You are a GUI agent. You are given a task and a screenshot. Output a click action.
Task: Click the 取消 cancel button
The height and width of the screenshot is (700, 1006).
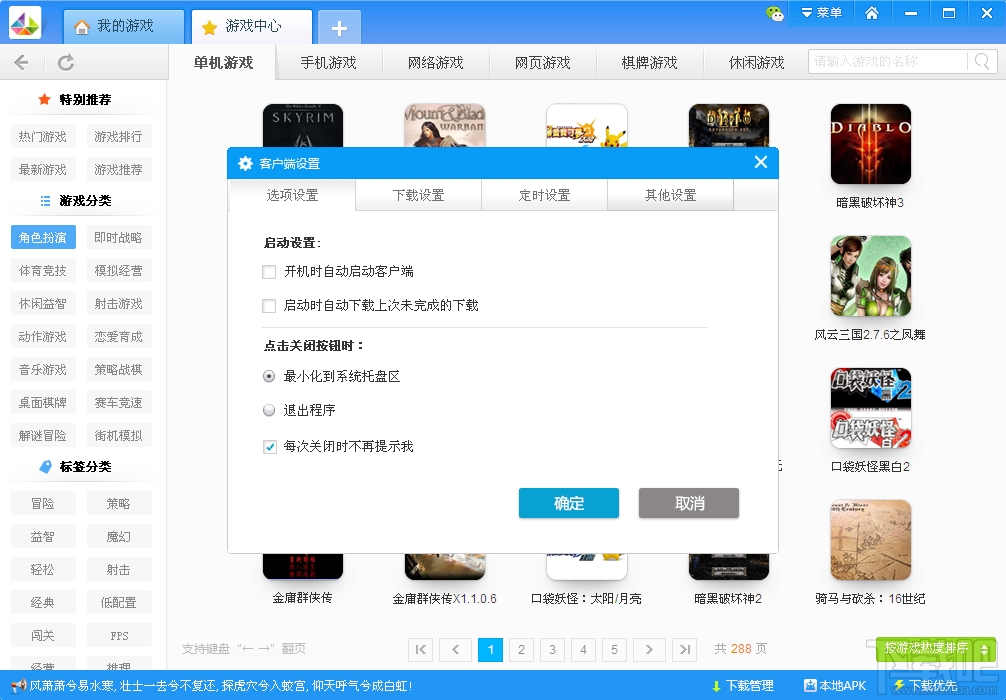point(687,504)
